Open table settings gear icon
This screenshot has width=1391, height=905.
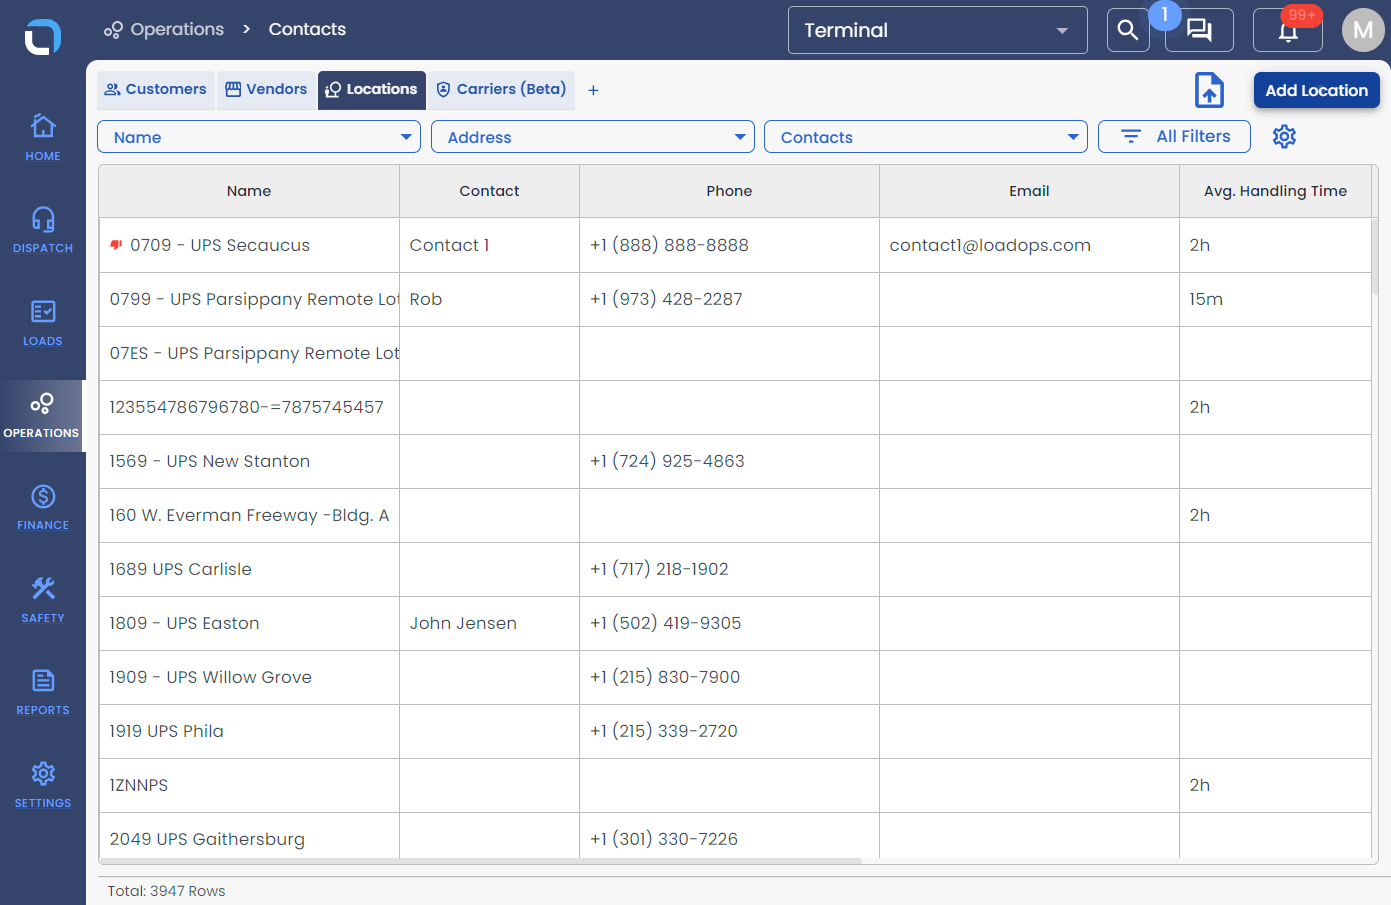tap(1284, 136)
